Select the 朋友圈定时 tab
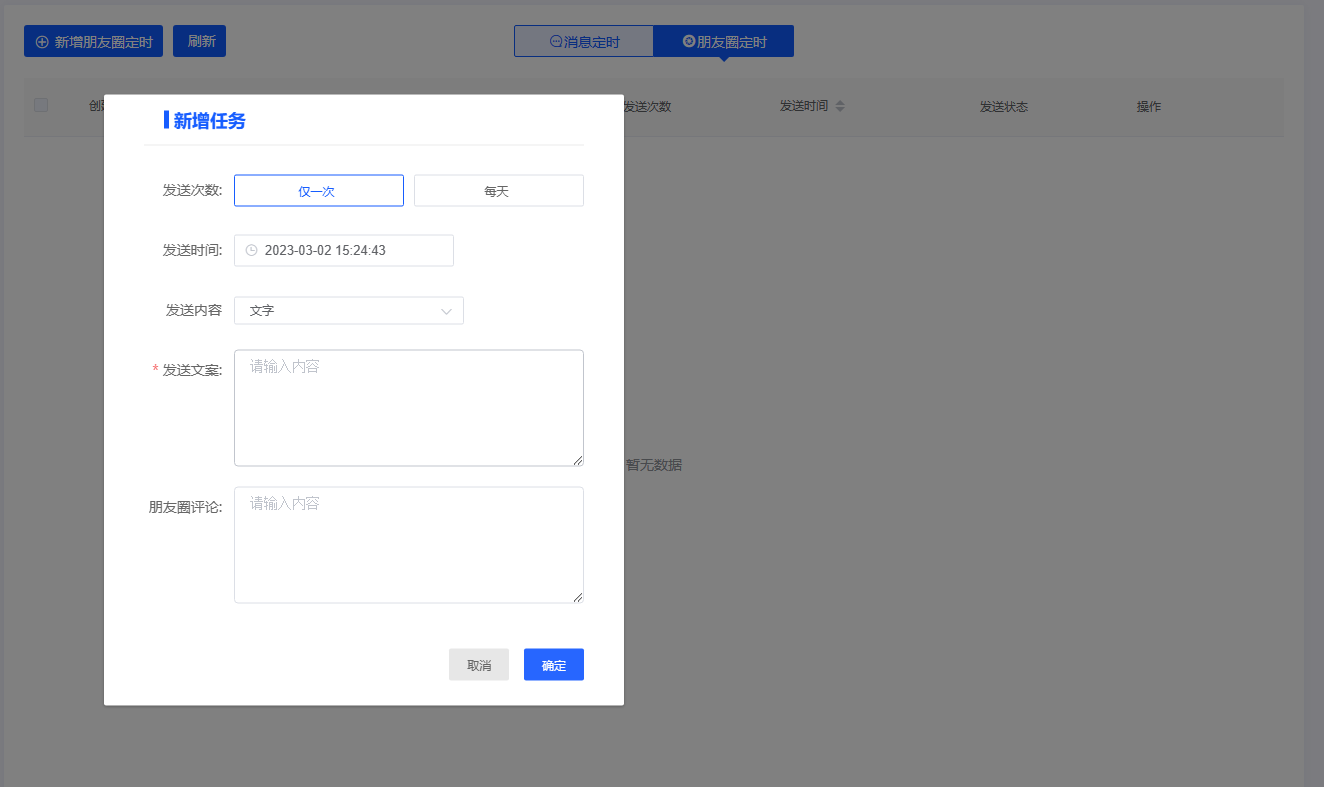1324x787 pixels. (724, 42)
